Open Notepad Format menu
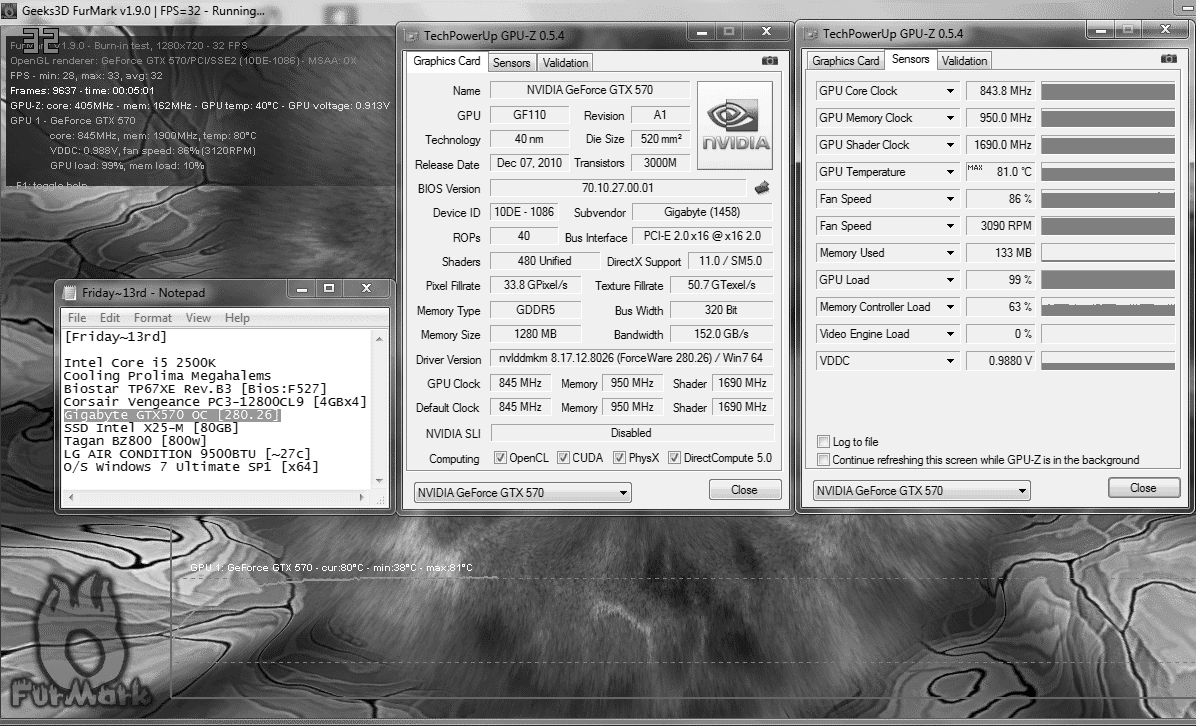 pos(153,318)
